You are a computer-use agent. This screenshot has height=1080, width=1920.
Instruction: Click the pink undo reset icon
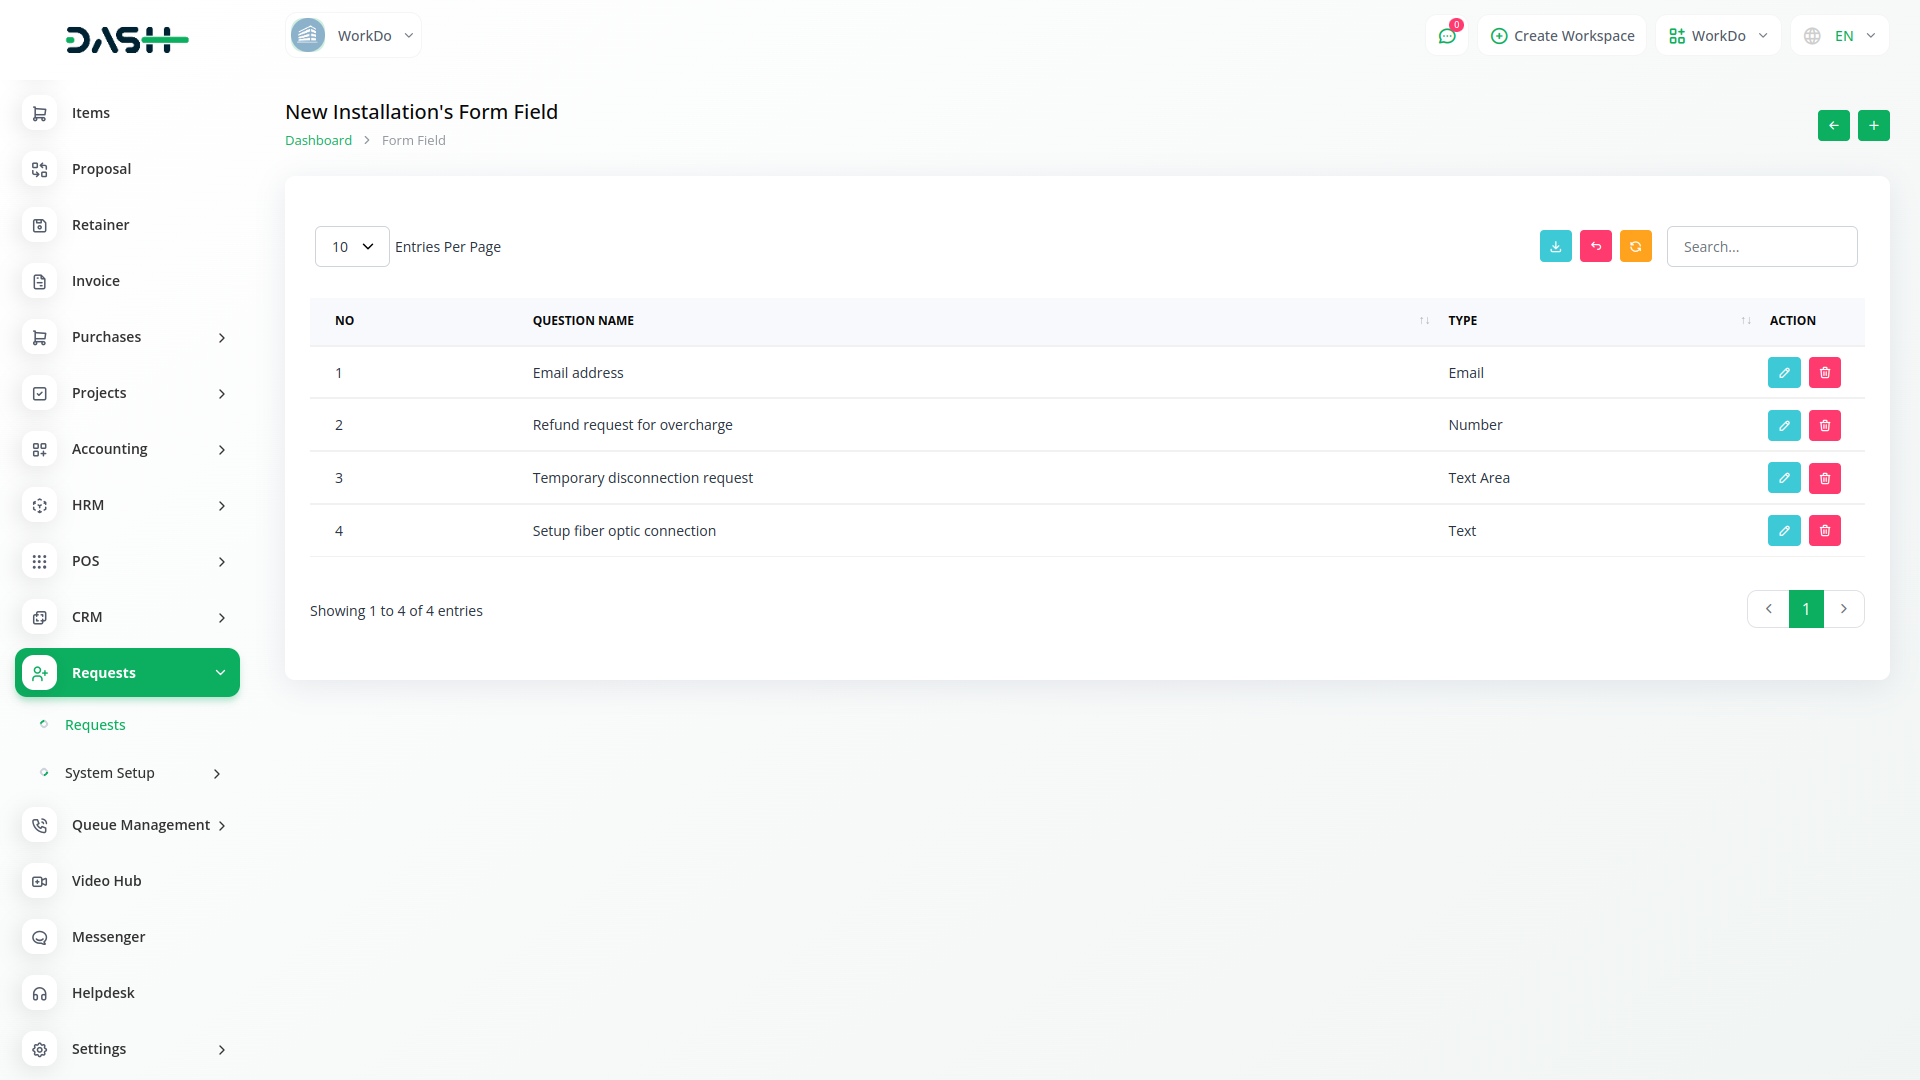tap(1595, 246)
